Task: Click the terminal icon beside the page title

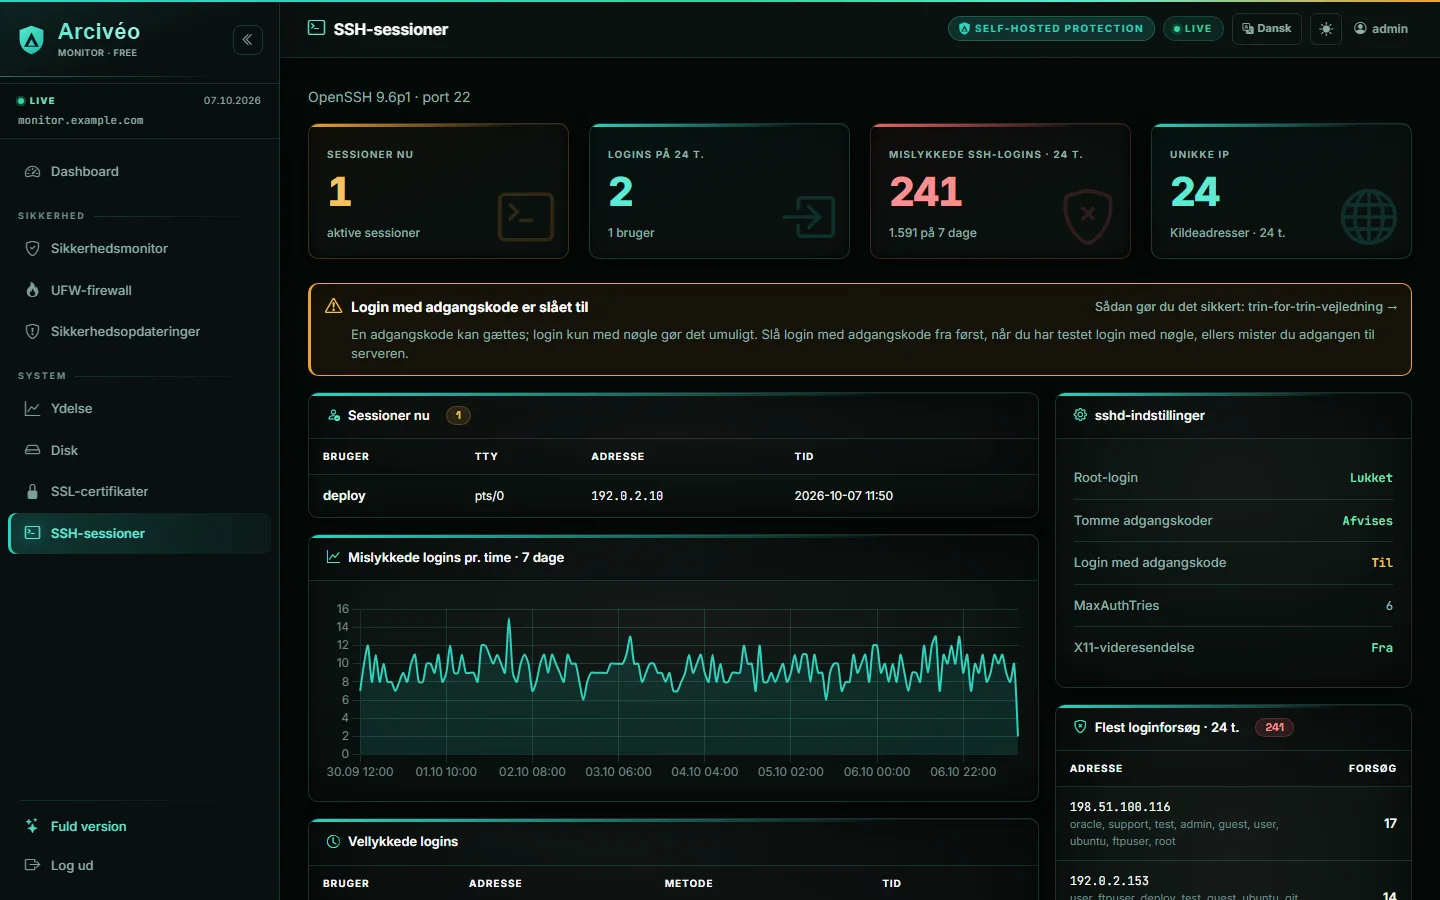Action: point(316,28)
